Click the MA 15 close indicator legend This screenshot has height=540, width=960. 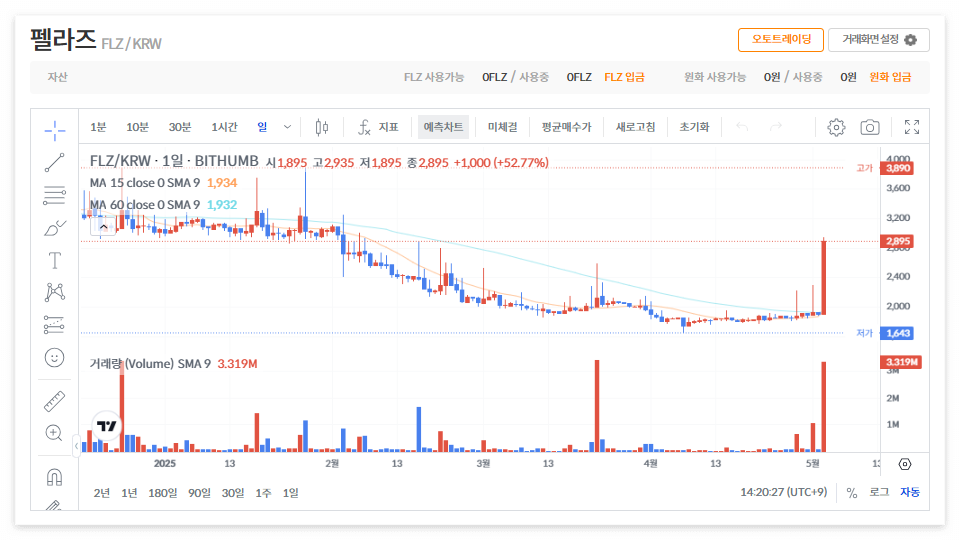pos(144,183)
